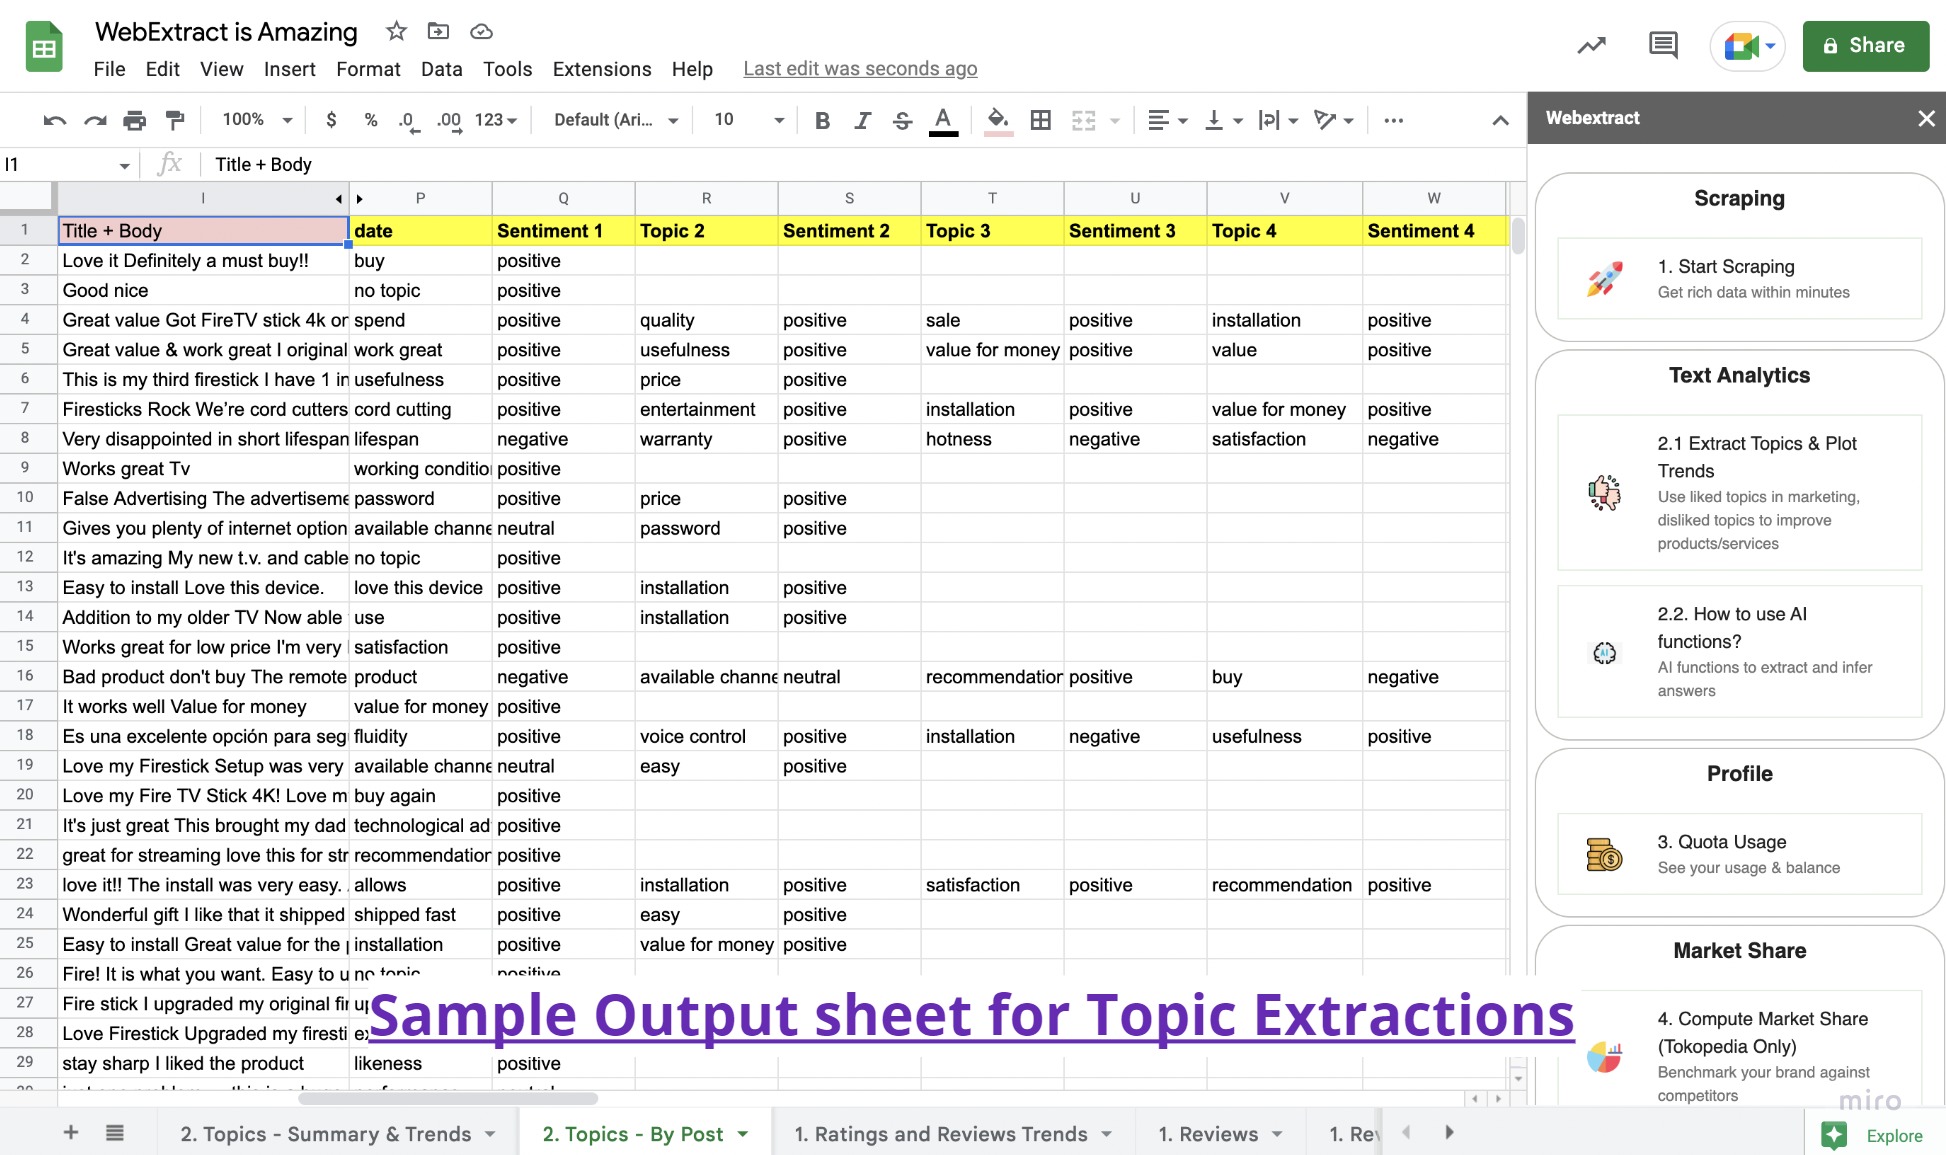The image size is (1946, 1155).
Task: Toggle italic formatting
Action: tap(862, 121)
